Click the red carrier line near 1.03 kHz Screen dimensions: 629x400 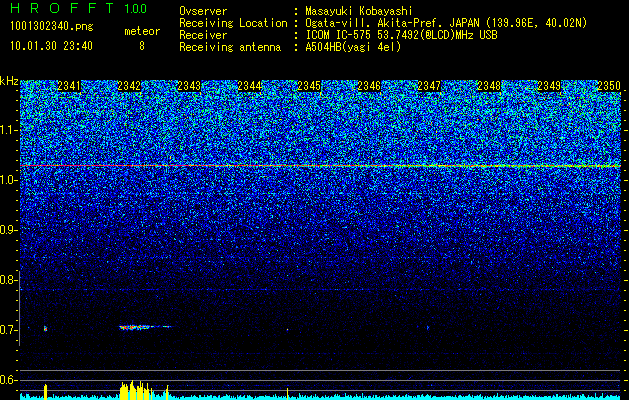pos(320,166)
